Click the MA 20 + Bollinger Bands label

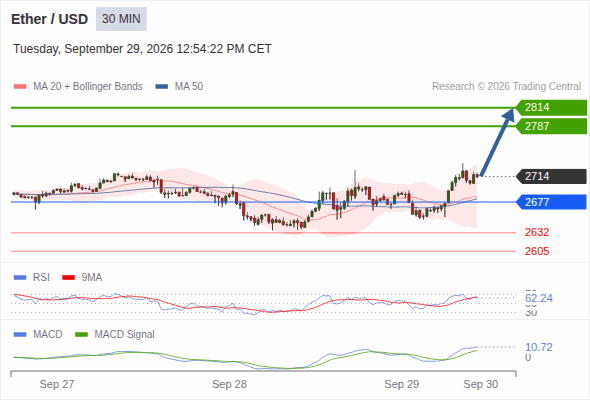point(88,87)
